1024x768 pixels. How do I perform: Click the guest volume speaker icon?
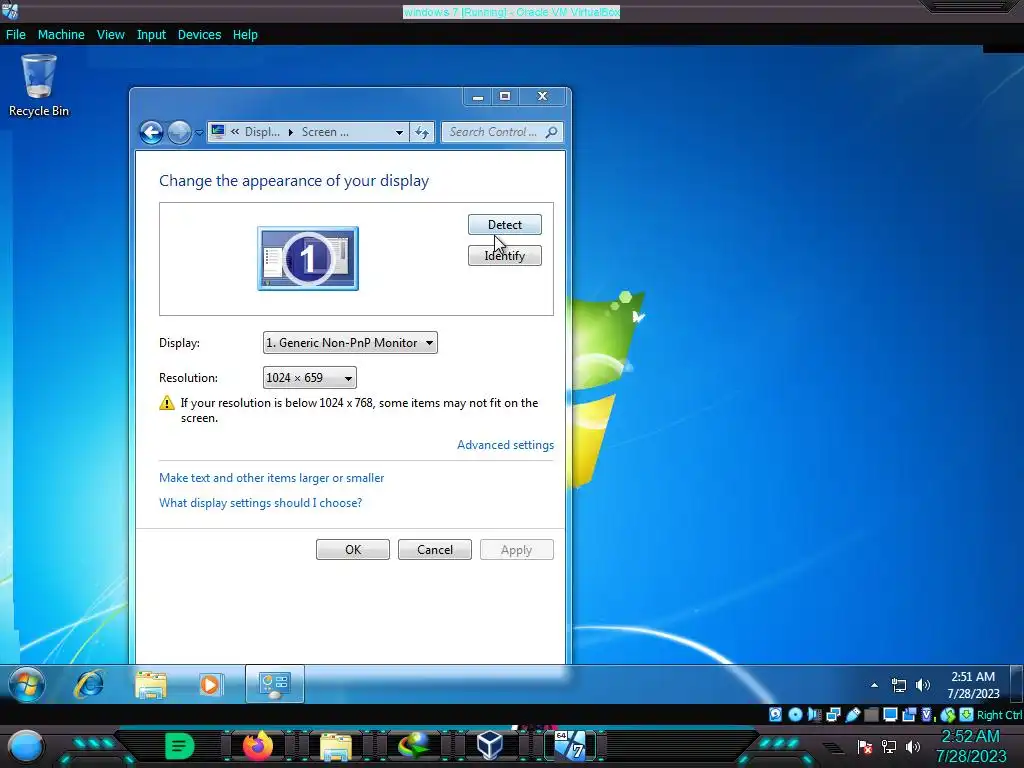coord(923,685)
